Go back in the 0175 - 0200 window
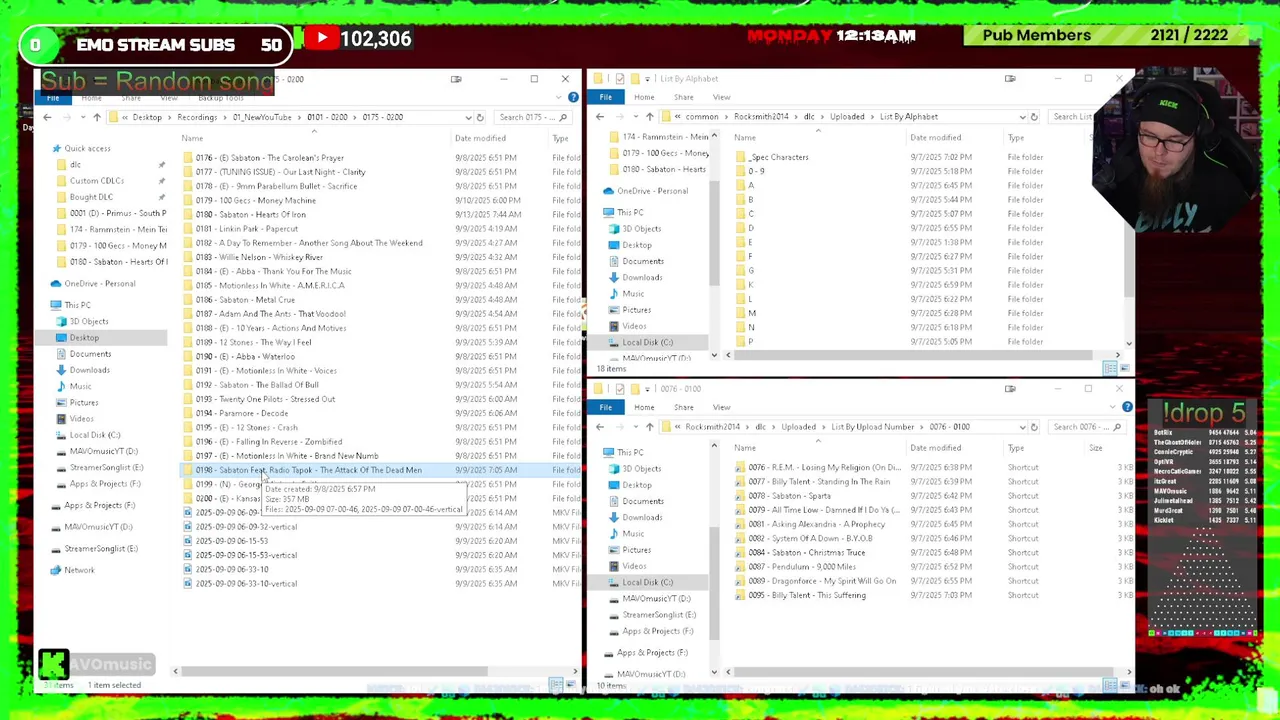1280x720 pixels. tap(47, 117)
